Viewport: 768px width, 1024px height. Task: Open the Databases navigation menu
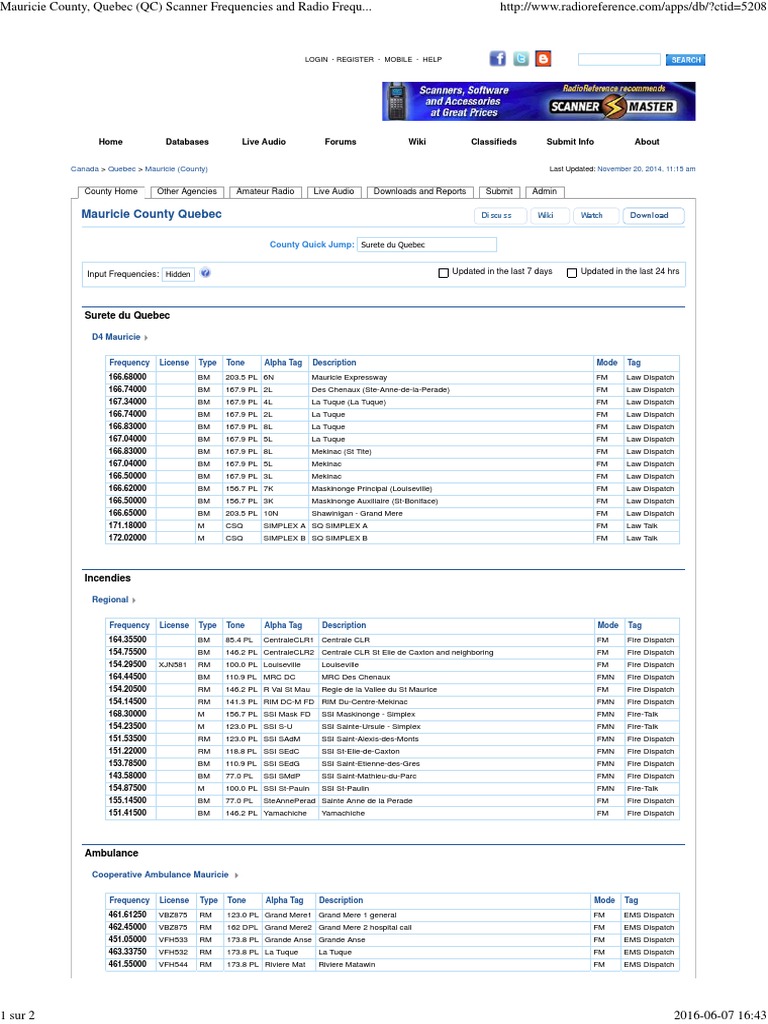[x=187, y=142]
